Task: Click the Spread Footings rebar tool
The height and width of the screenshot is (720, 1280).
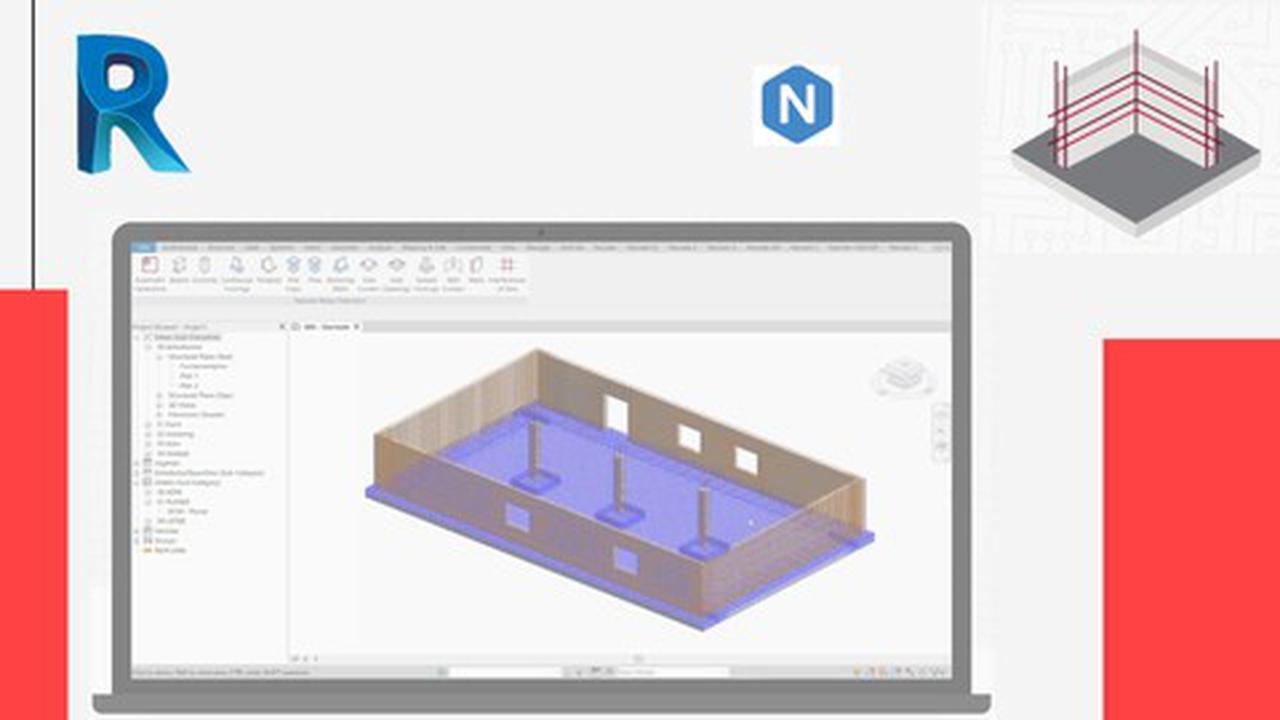Action: click(x=426, y=267)
